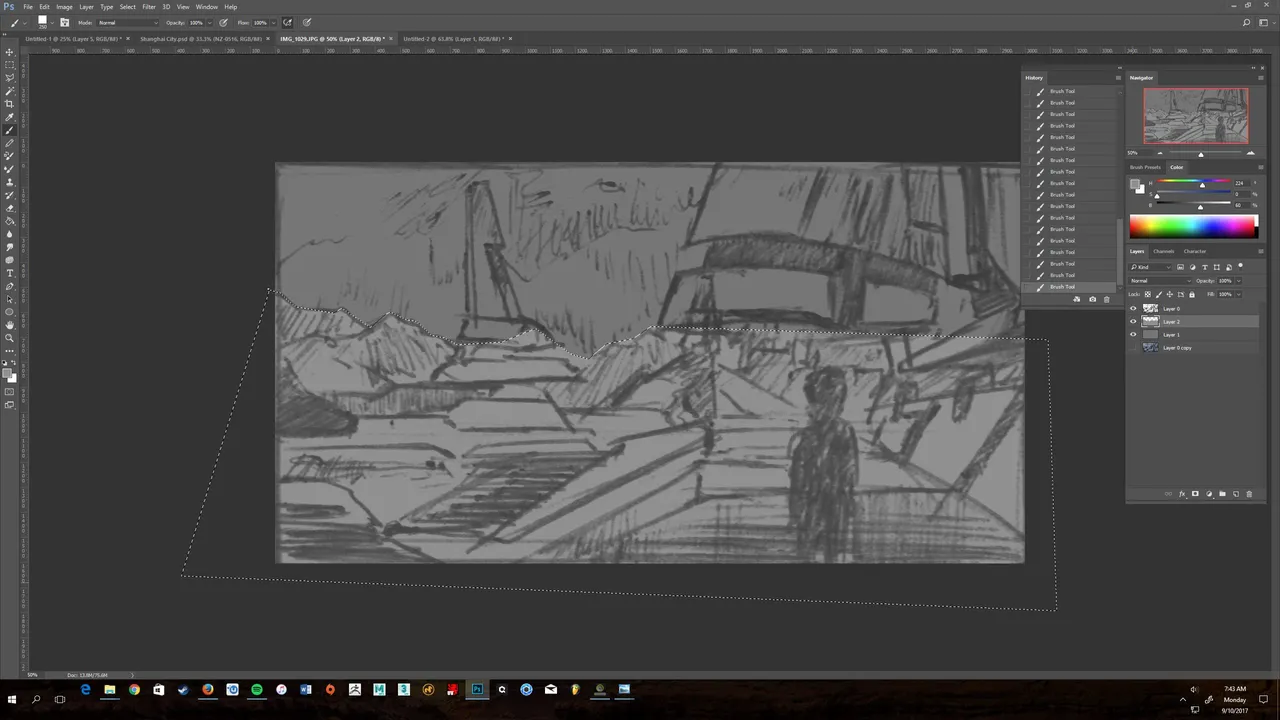Toggle lock transparent pixels
Screen dimensions: 1280x720
(x=1148, y=294)
